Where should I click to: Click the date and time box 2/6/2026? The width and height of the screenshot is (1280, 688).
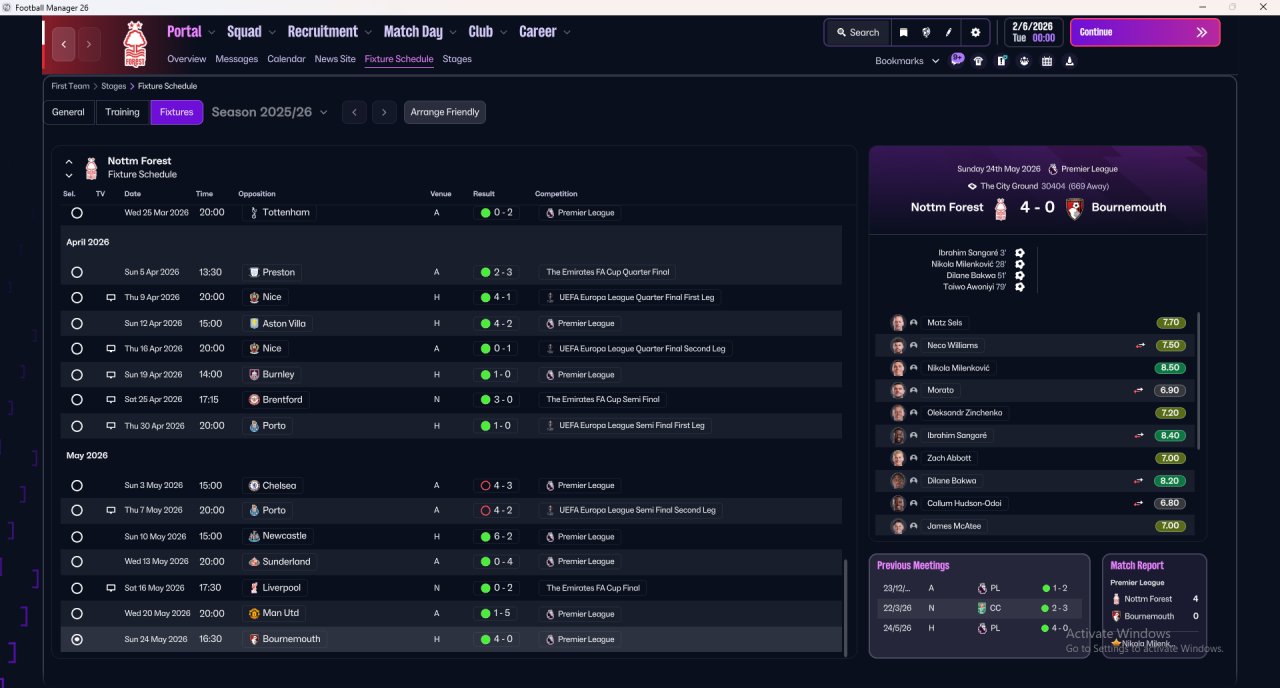1033,32
